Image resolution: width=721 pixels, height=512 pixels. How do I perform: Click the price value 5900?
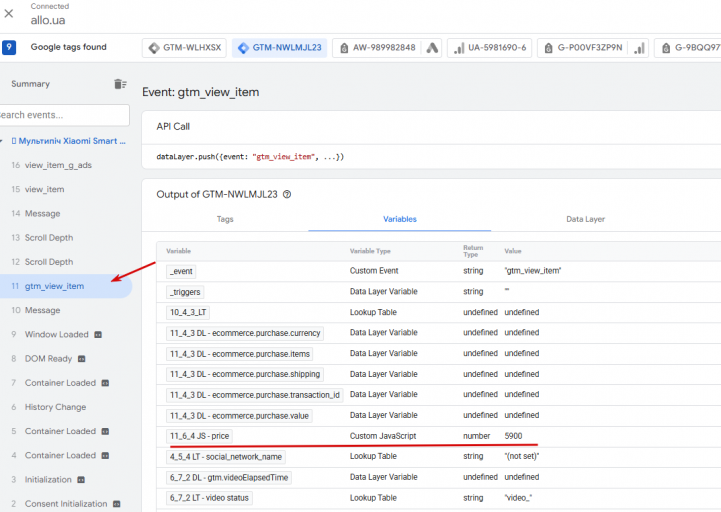click(513, 436)
